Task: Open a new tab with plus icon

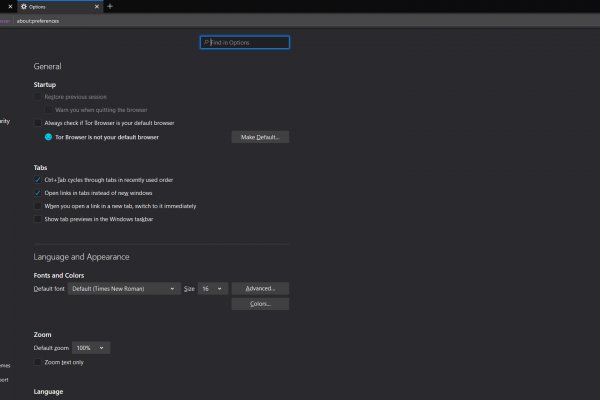Action: 110,6
